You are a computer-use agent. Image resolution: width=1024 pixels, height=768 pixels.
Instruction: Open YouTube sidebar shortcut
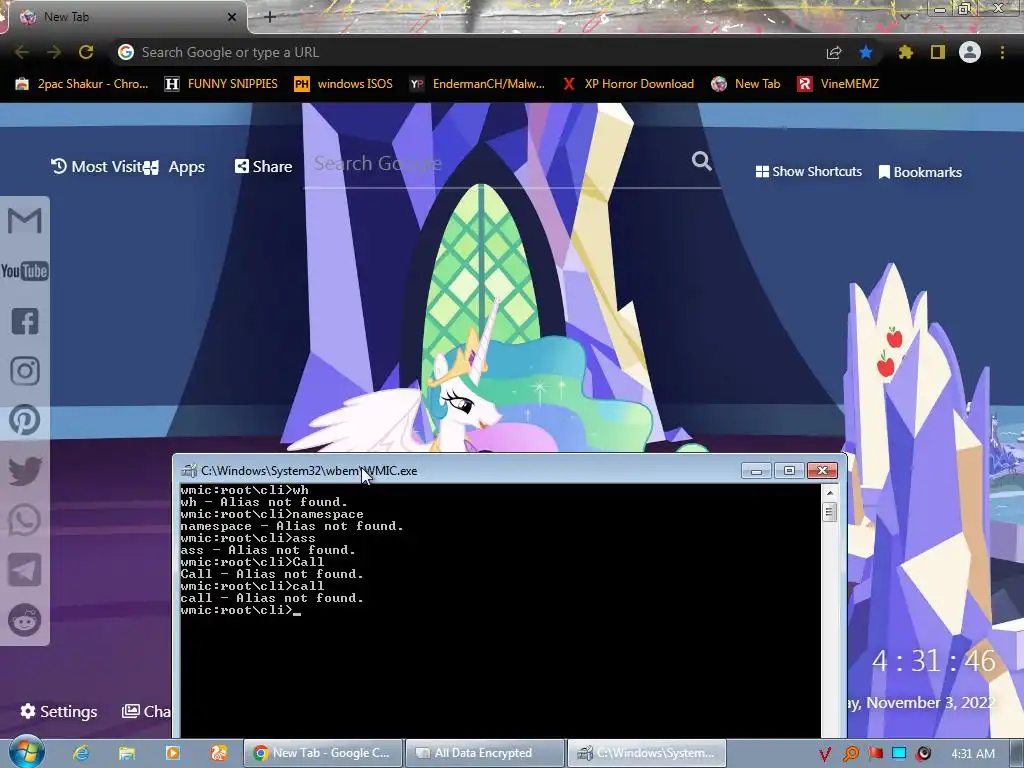click(25, 271)
